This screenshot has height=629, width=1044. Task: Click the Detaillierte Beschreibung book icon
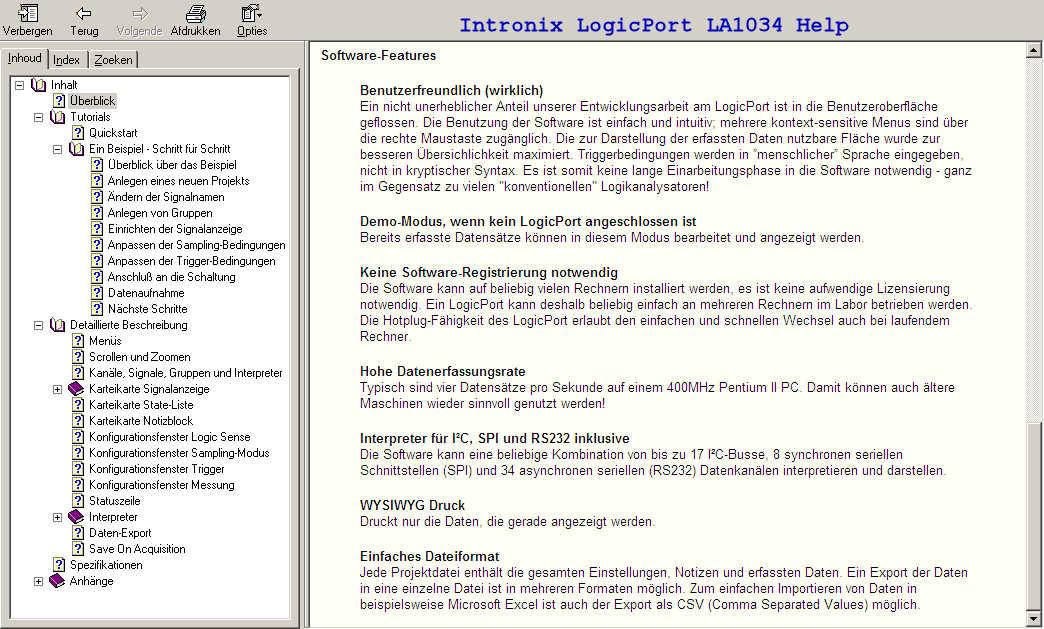tap(58, 325)
